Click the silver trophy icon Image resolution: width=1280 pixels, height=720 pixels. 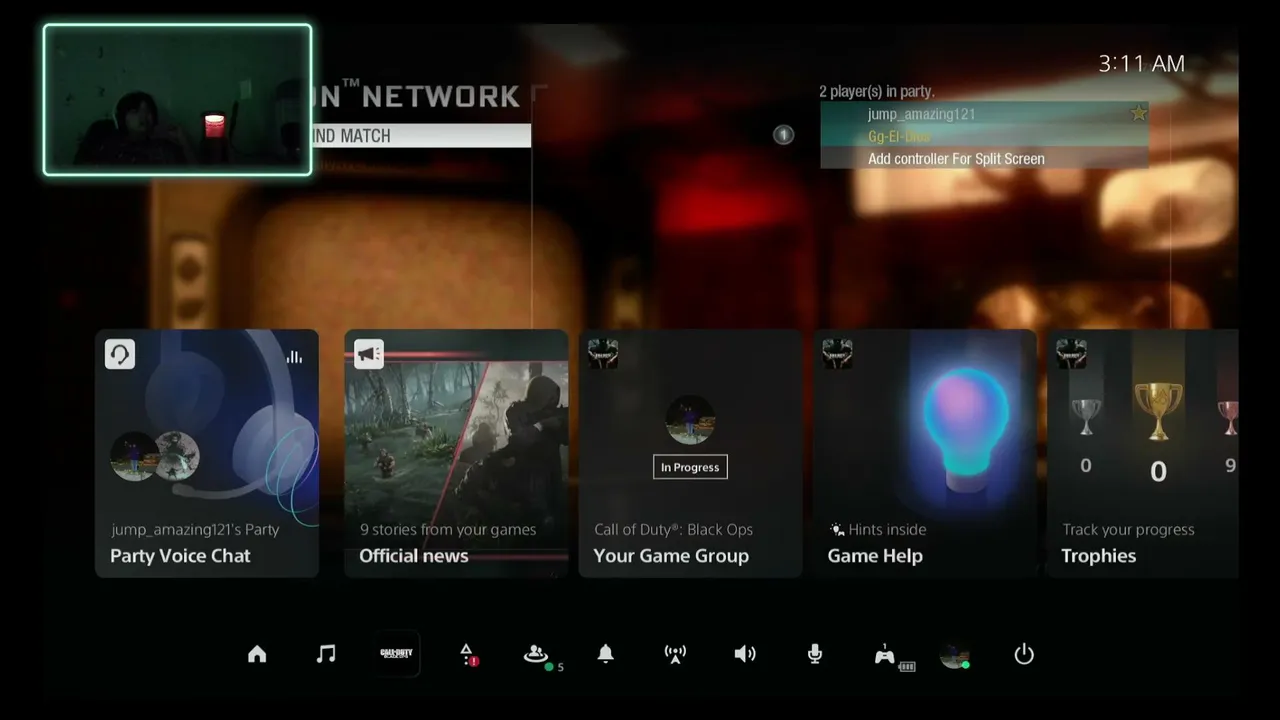coord(1086,416)
